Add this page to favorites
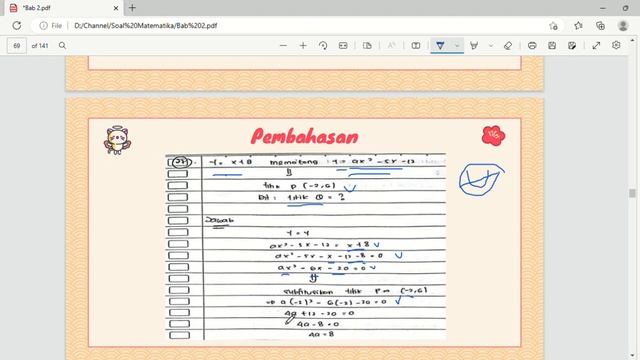Screen dimensions: 640x360 [x=553, y=26]
